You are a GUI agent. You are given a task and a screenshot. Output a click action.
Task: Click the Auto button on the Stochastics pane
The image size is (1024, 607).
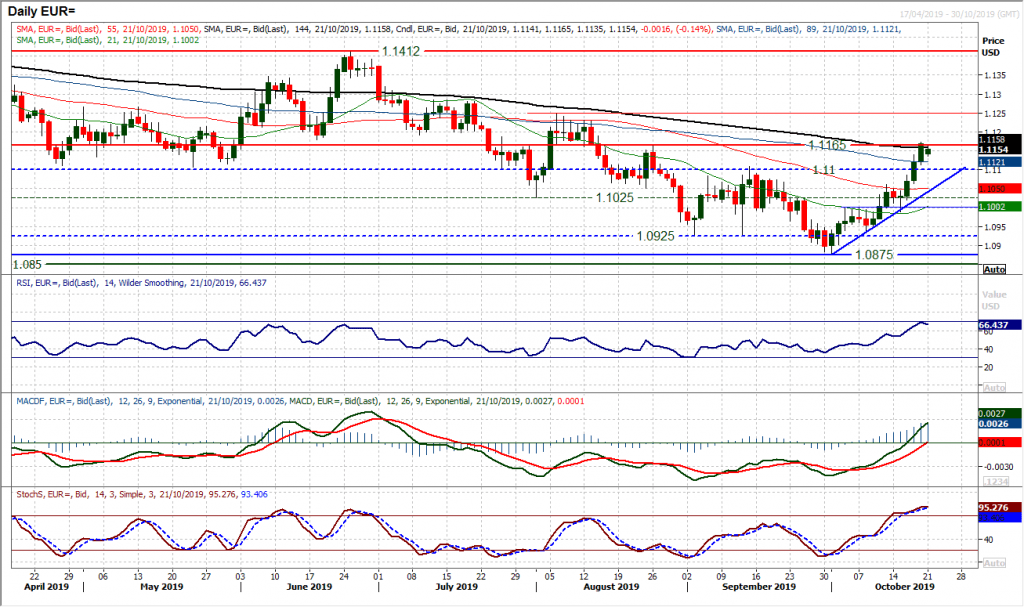point(993,561)
